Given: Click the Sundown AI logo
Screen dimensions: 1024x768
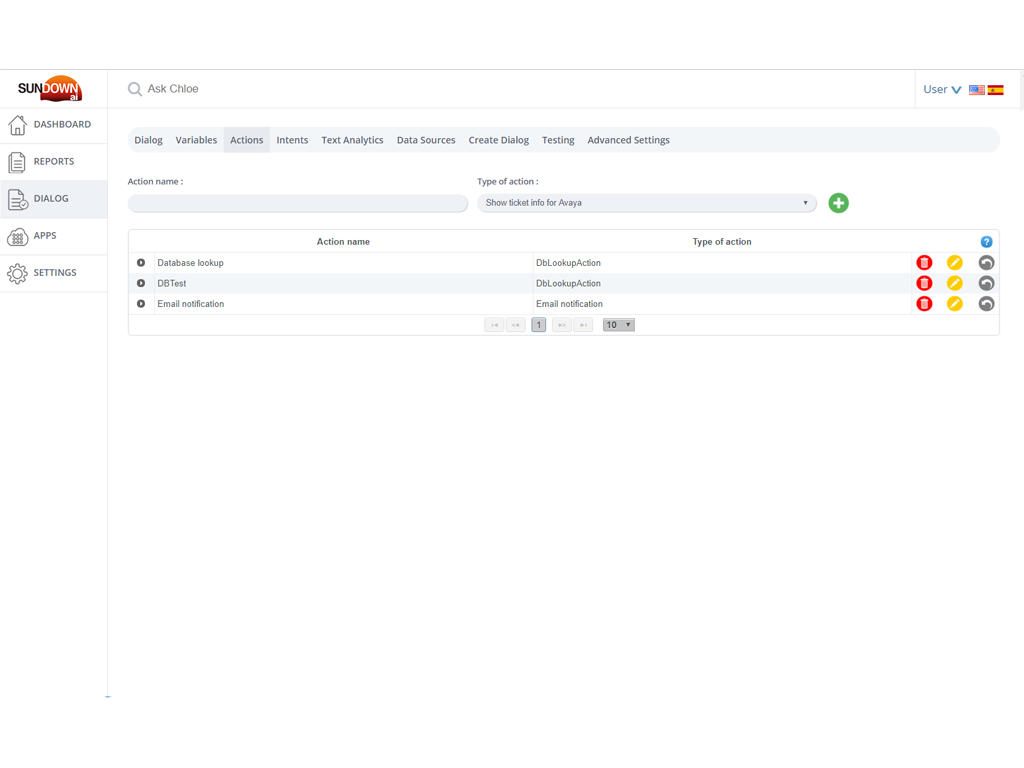Looking at the screenshot, I should pos(50,89).
